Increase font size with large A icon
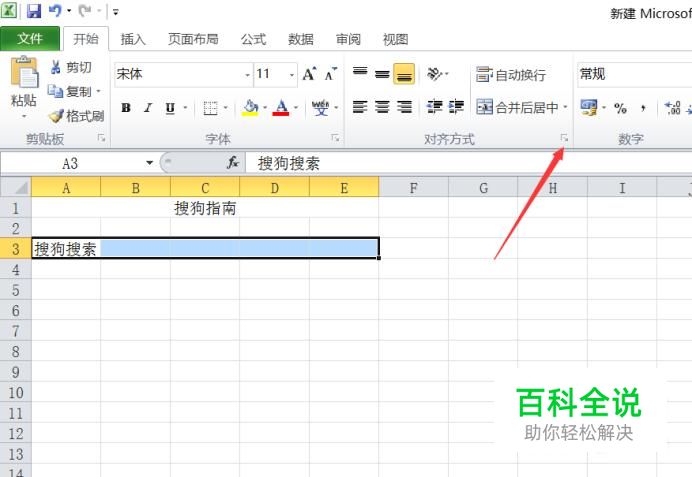This screenshot has width=692, height=477. 309,74
